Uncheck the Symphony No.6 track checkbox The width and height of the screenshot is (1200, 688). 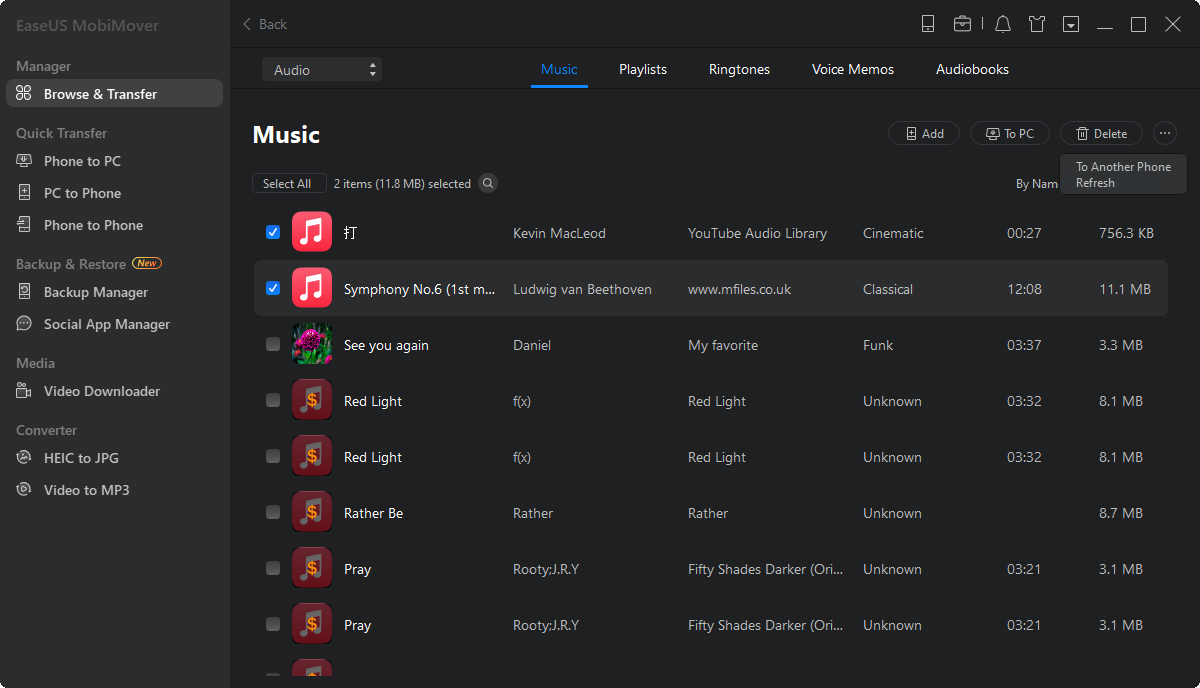point(273,288)
